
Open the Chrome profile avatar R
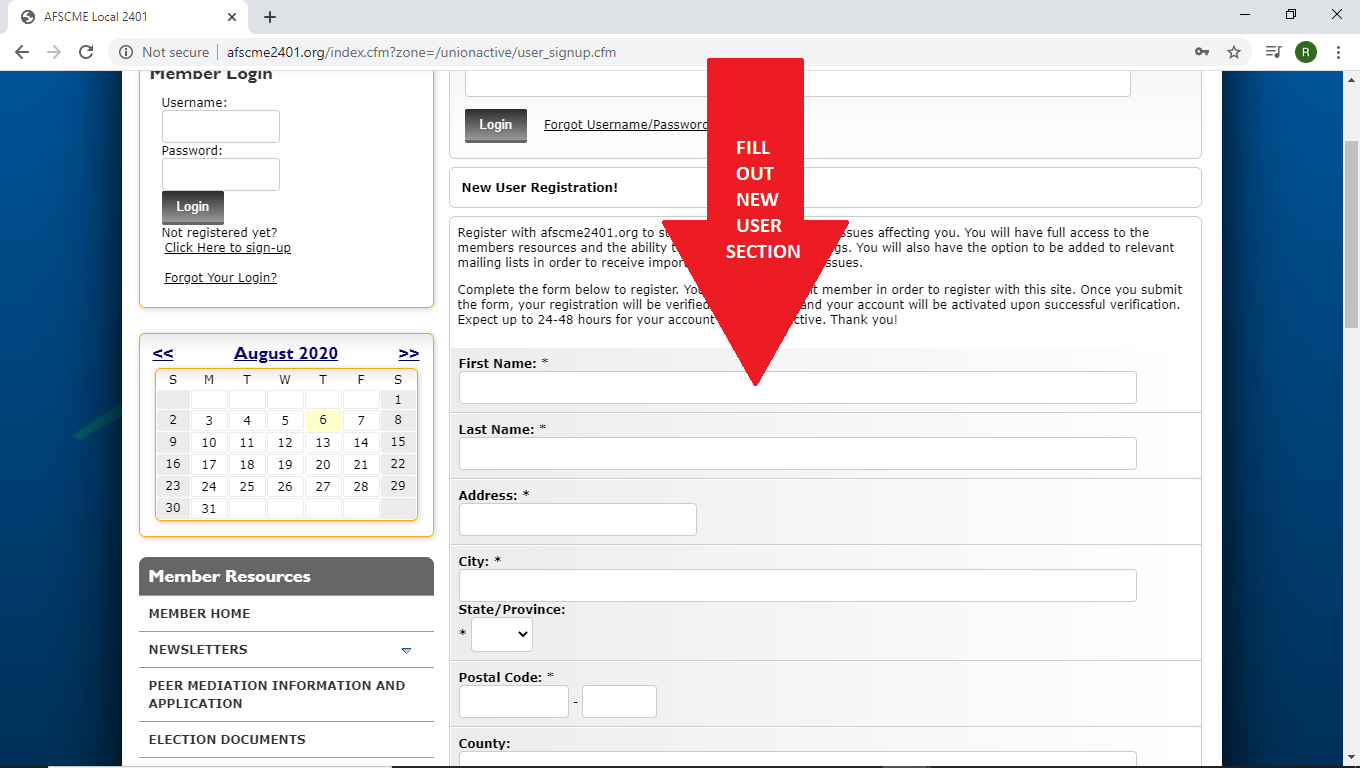coord(1305,52)
